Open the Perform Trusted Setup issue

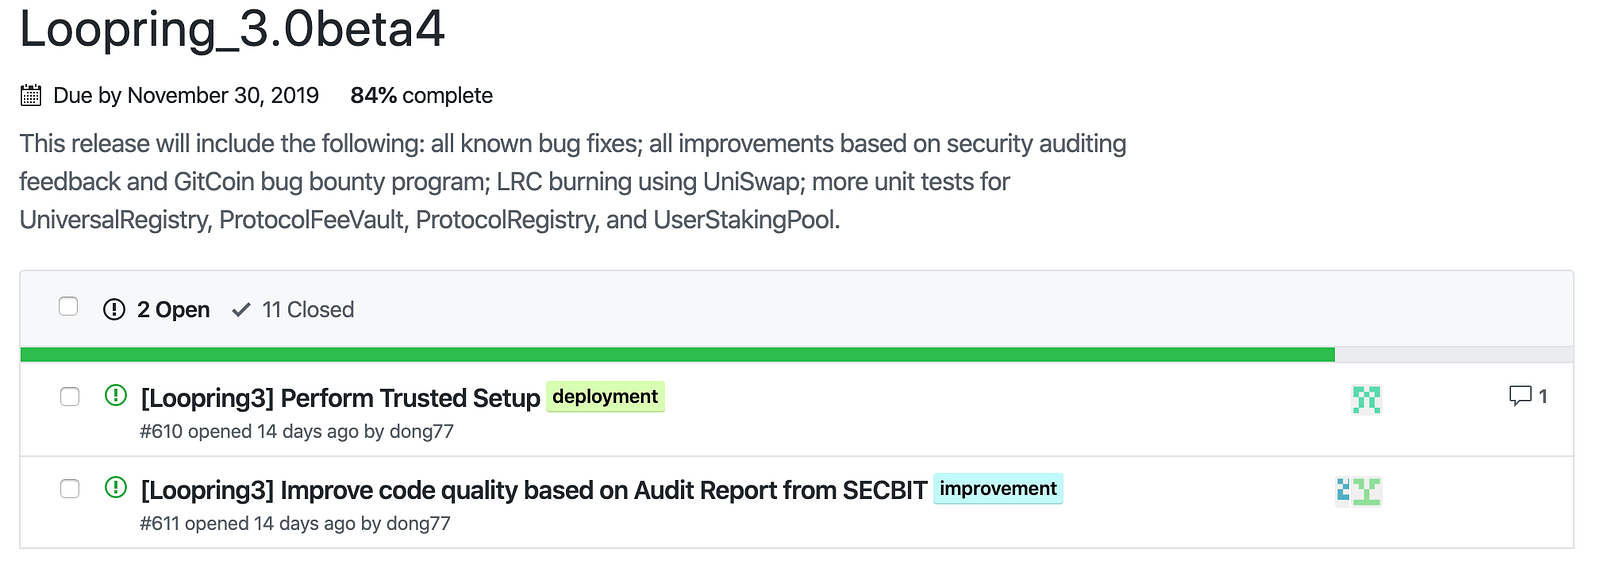(x=340, y=398)
